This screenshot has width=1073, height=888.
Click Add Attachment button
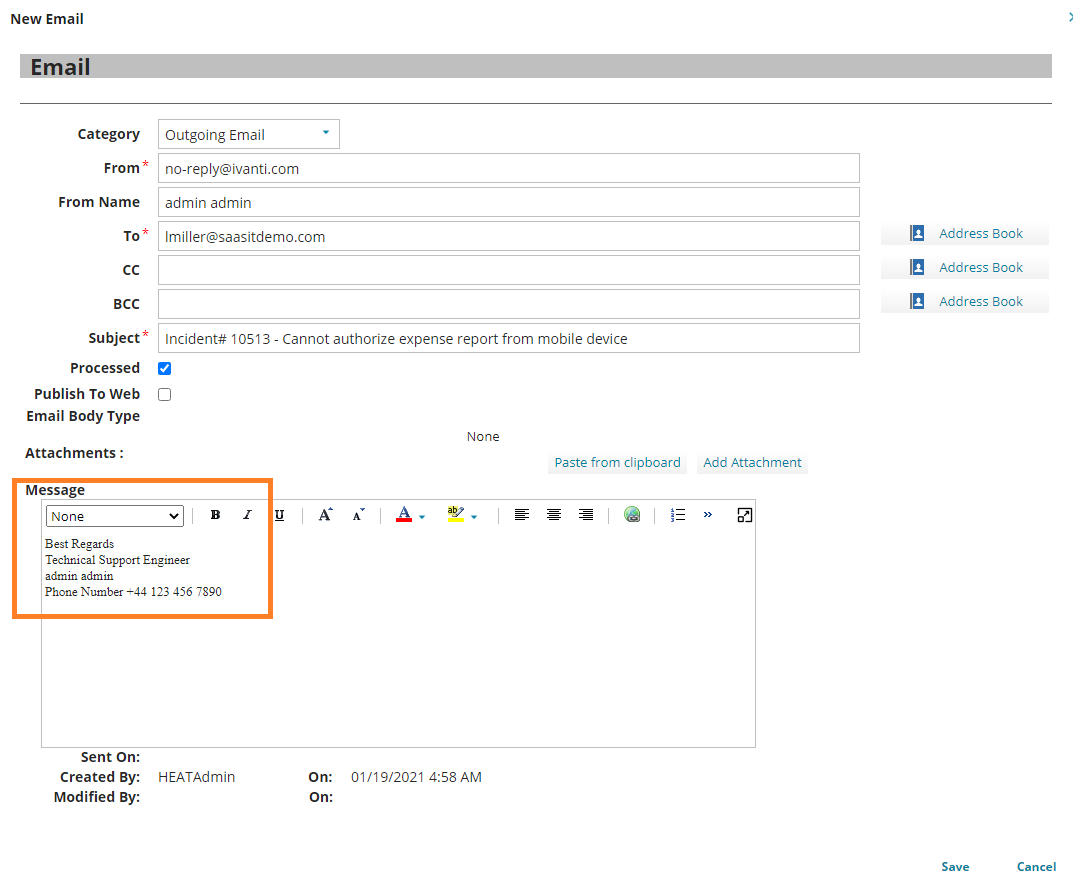752,463
